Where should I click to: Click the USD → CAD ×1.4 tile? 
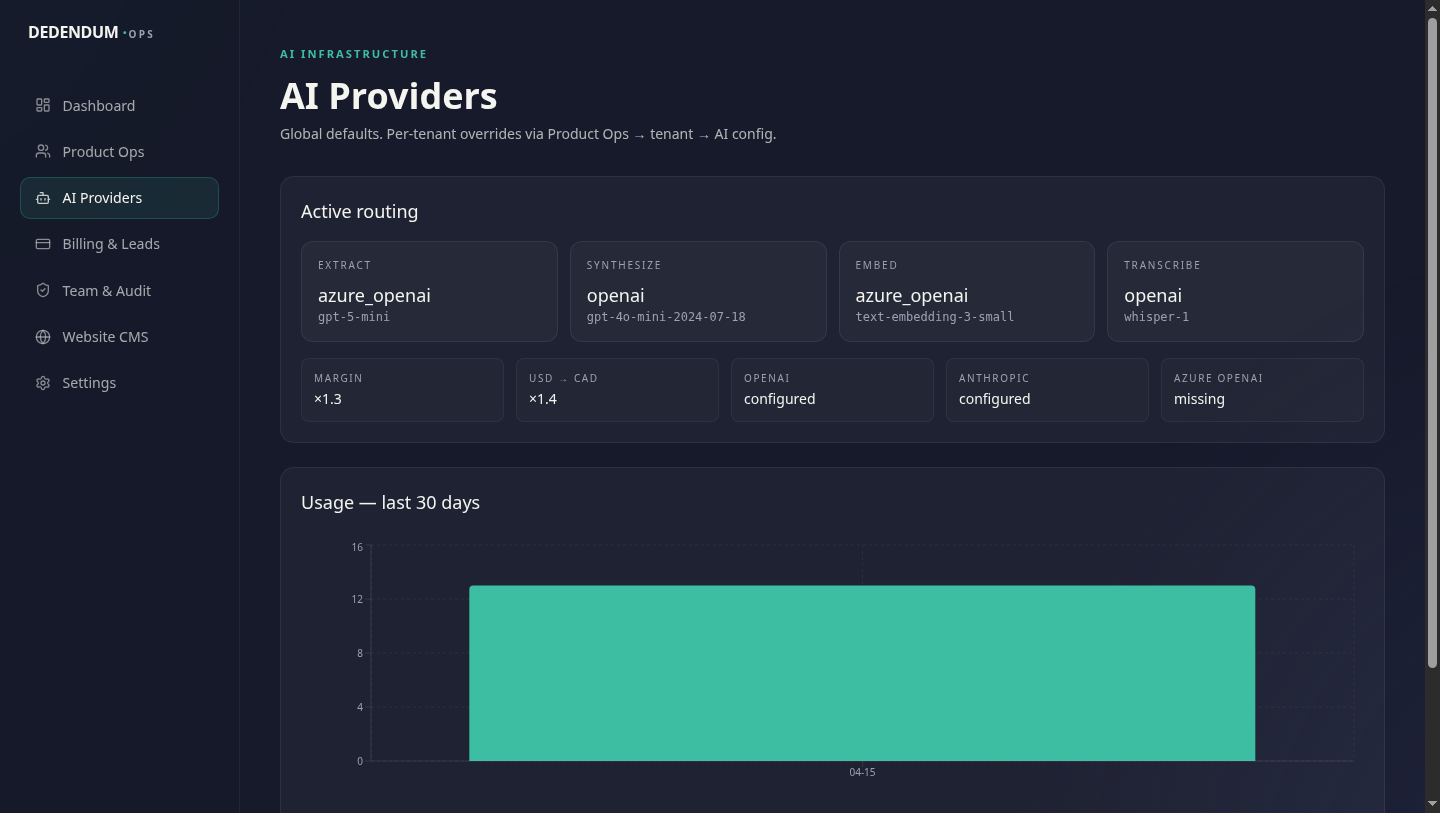pyautogui.click(x=617, y=390)
